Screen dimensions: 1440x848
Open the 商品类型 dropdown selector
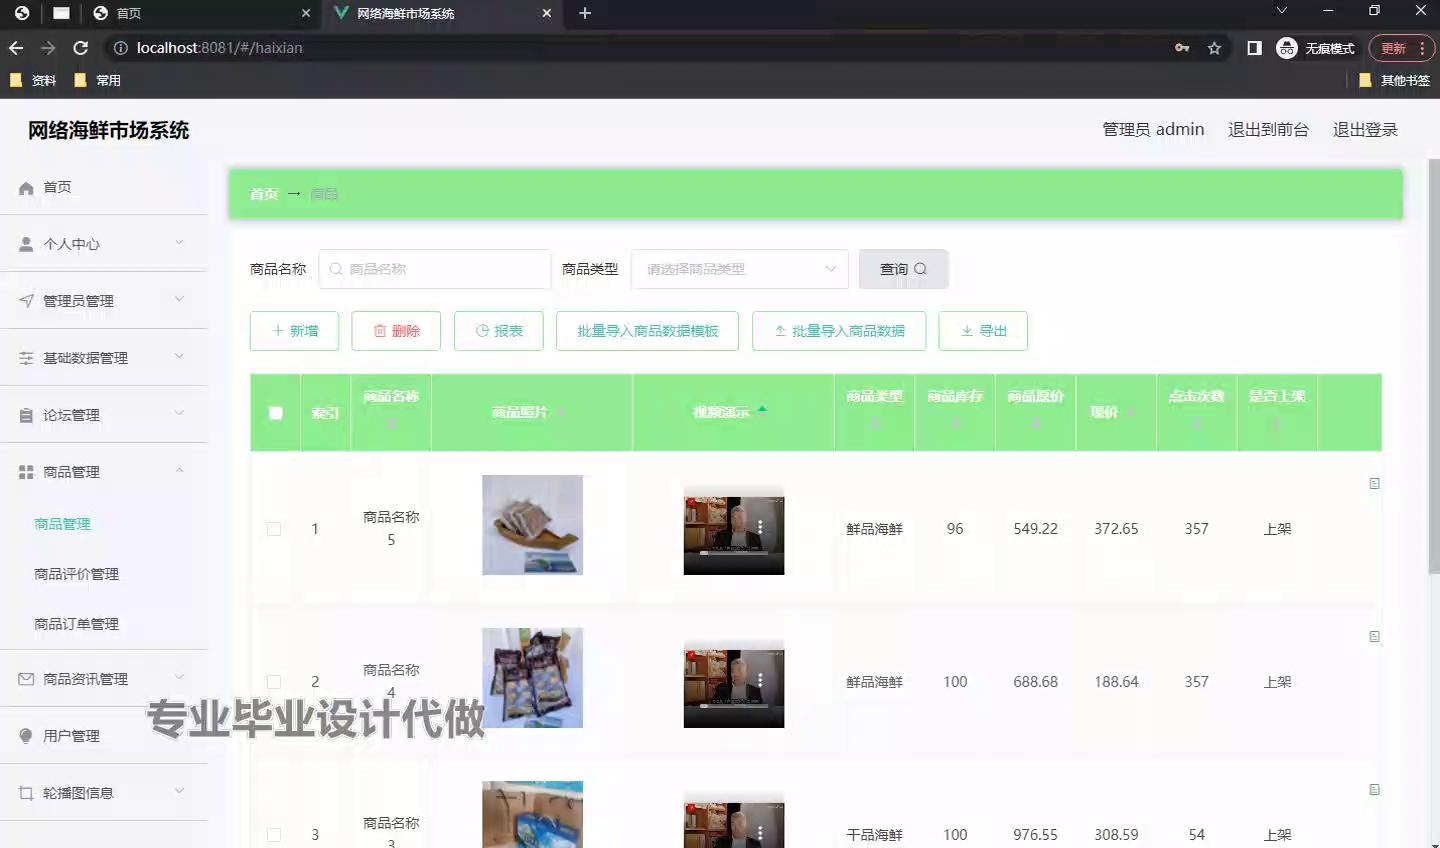point(740,269)
